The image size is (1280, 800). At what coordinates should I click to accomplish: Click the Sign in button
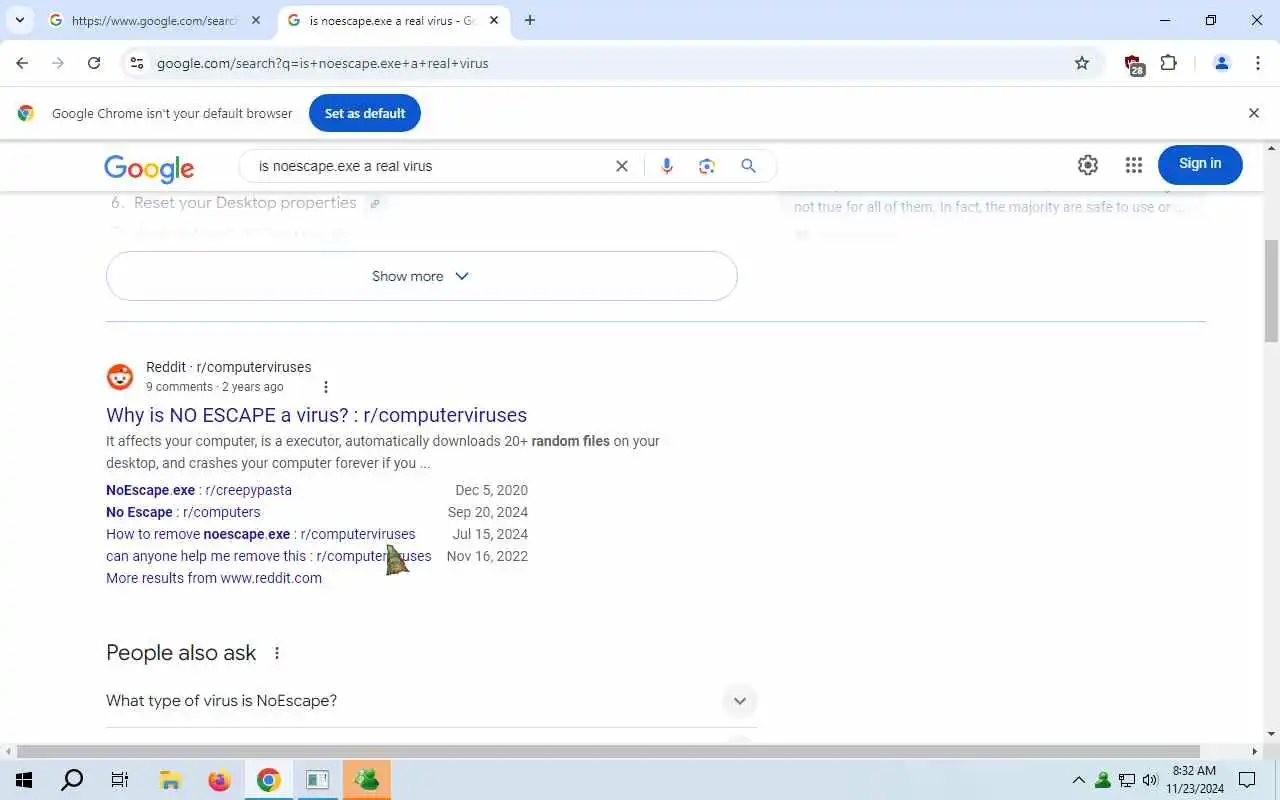coord(1200,164)
